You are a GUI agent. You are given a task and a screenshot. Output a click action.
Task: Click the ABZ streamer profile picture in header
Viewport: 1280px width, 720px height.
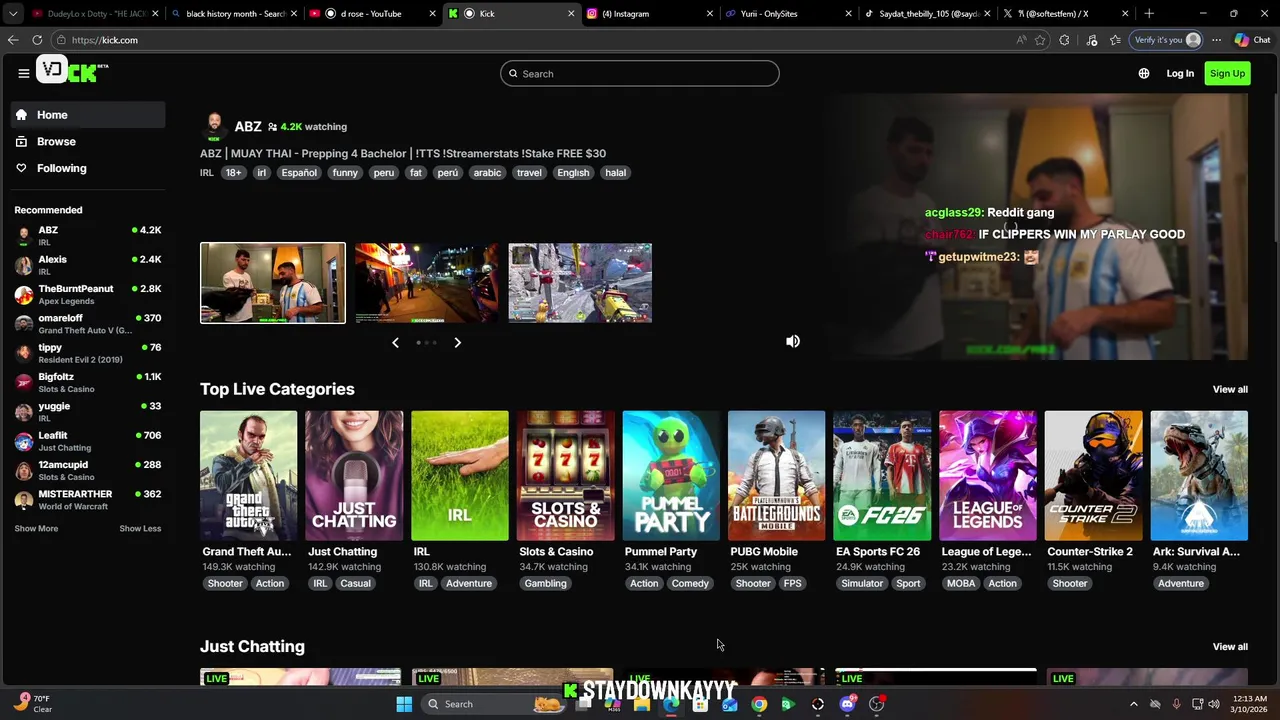click(x=213, y=126)
